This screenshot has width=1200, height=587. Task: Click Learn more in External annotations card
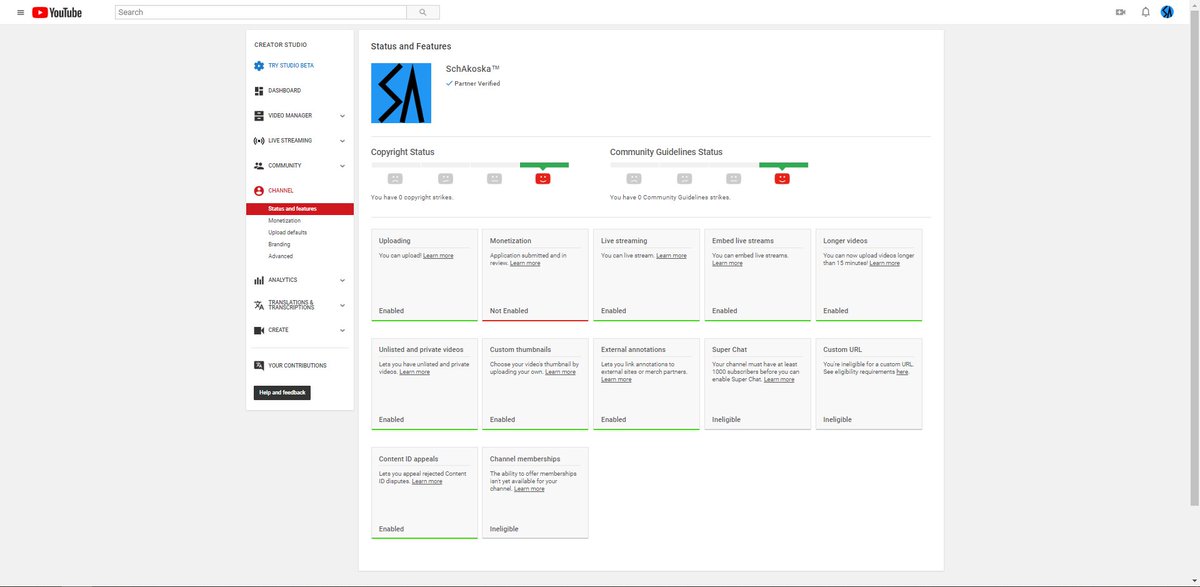pos(616,380)
